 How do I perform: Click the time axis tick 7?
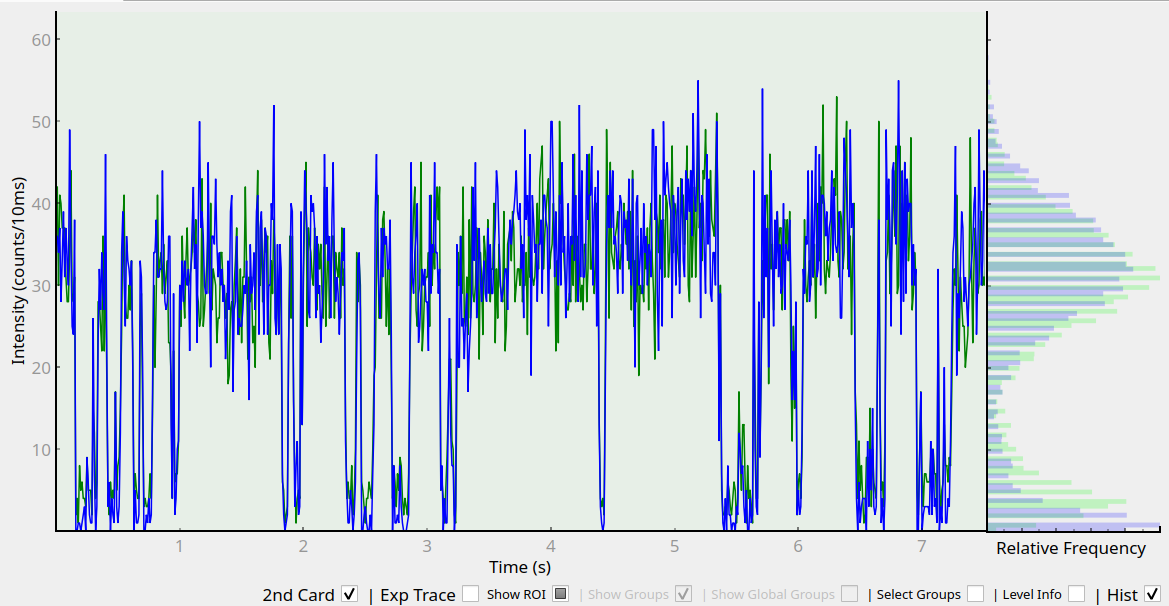click(x=921, y=546)
